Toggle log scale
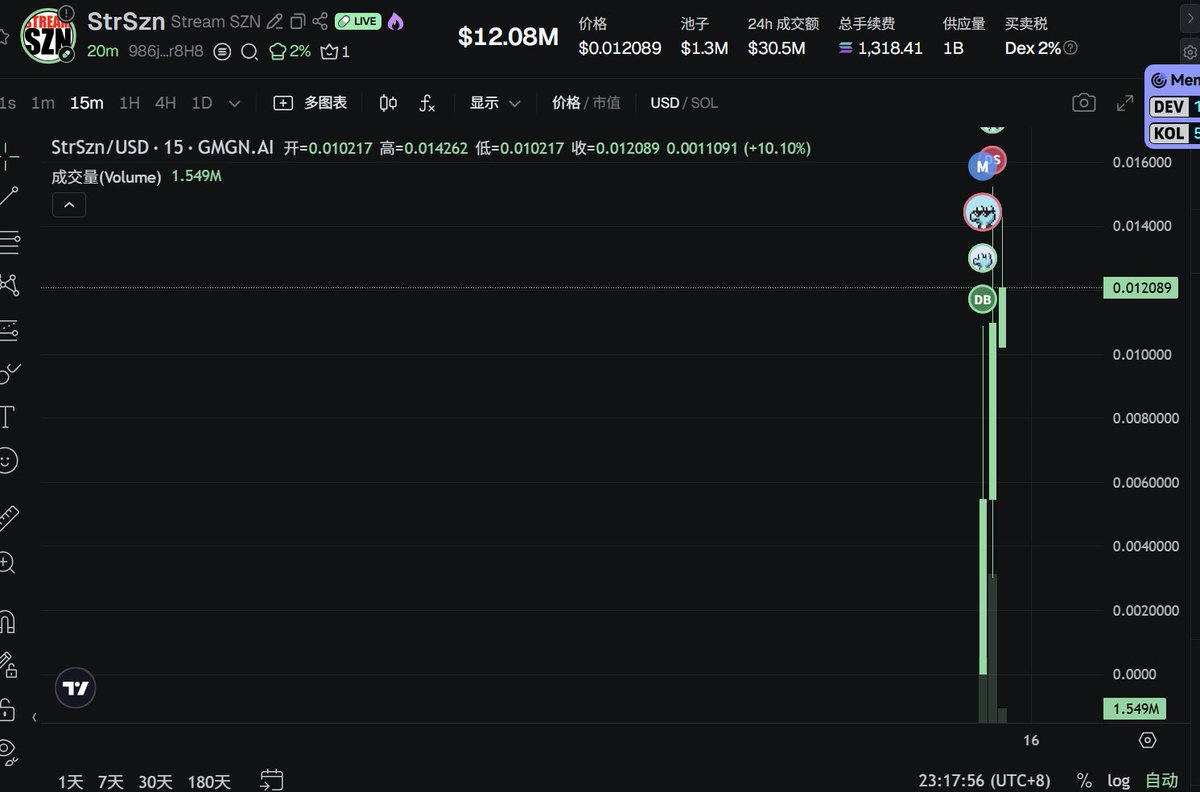Image resolution: width=1200 pixels, height=792 pixels. point(1119,781)
